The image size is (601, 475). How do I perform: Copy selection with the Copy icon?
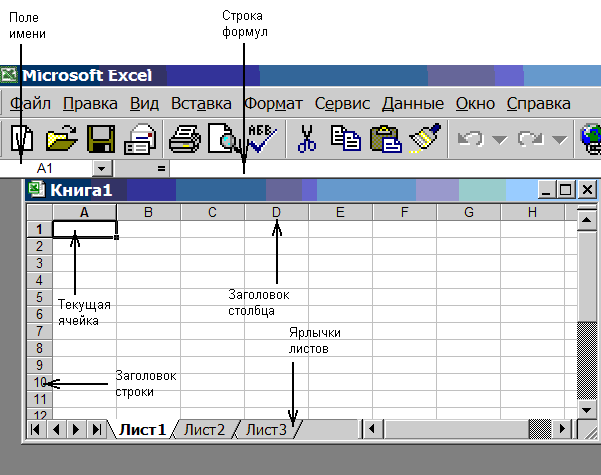click(x=346, y=138)
